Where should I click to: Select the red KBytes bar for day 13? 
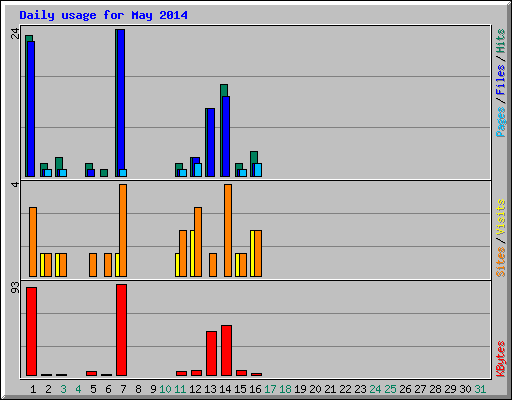point(211,353)
